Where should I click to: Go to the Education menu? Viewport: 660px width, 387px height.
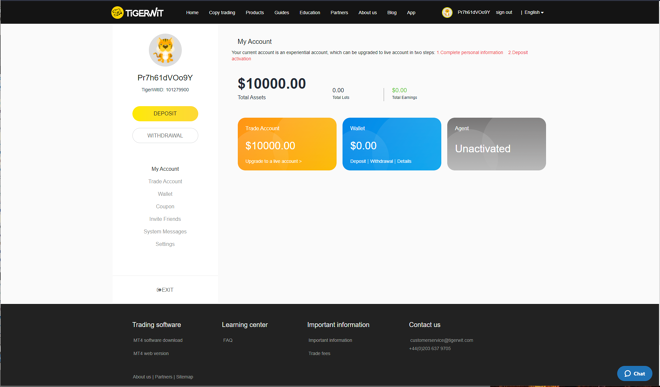[x=310, y=13]
